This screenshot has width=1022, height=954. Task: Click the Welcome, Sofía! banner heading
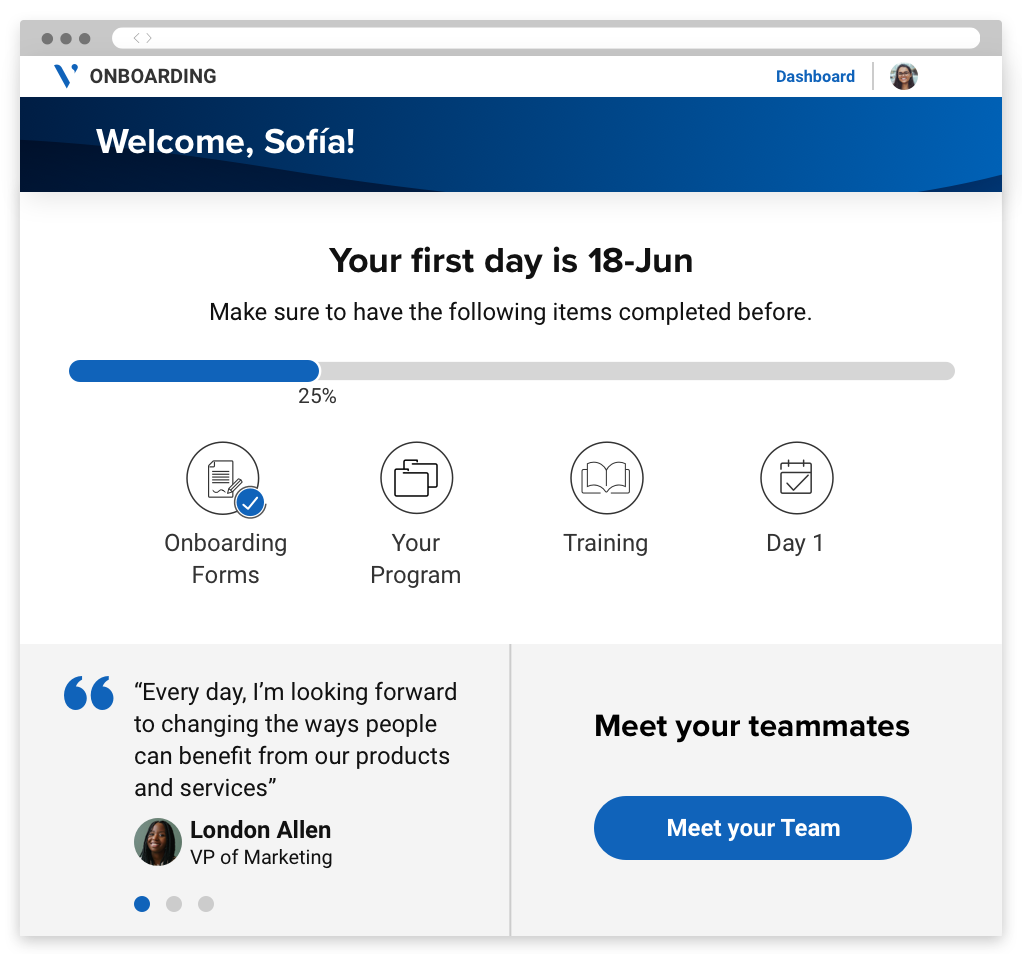point(226,141)
